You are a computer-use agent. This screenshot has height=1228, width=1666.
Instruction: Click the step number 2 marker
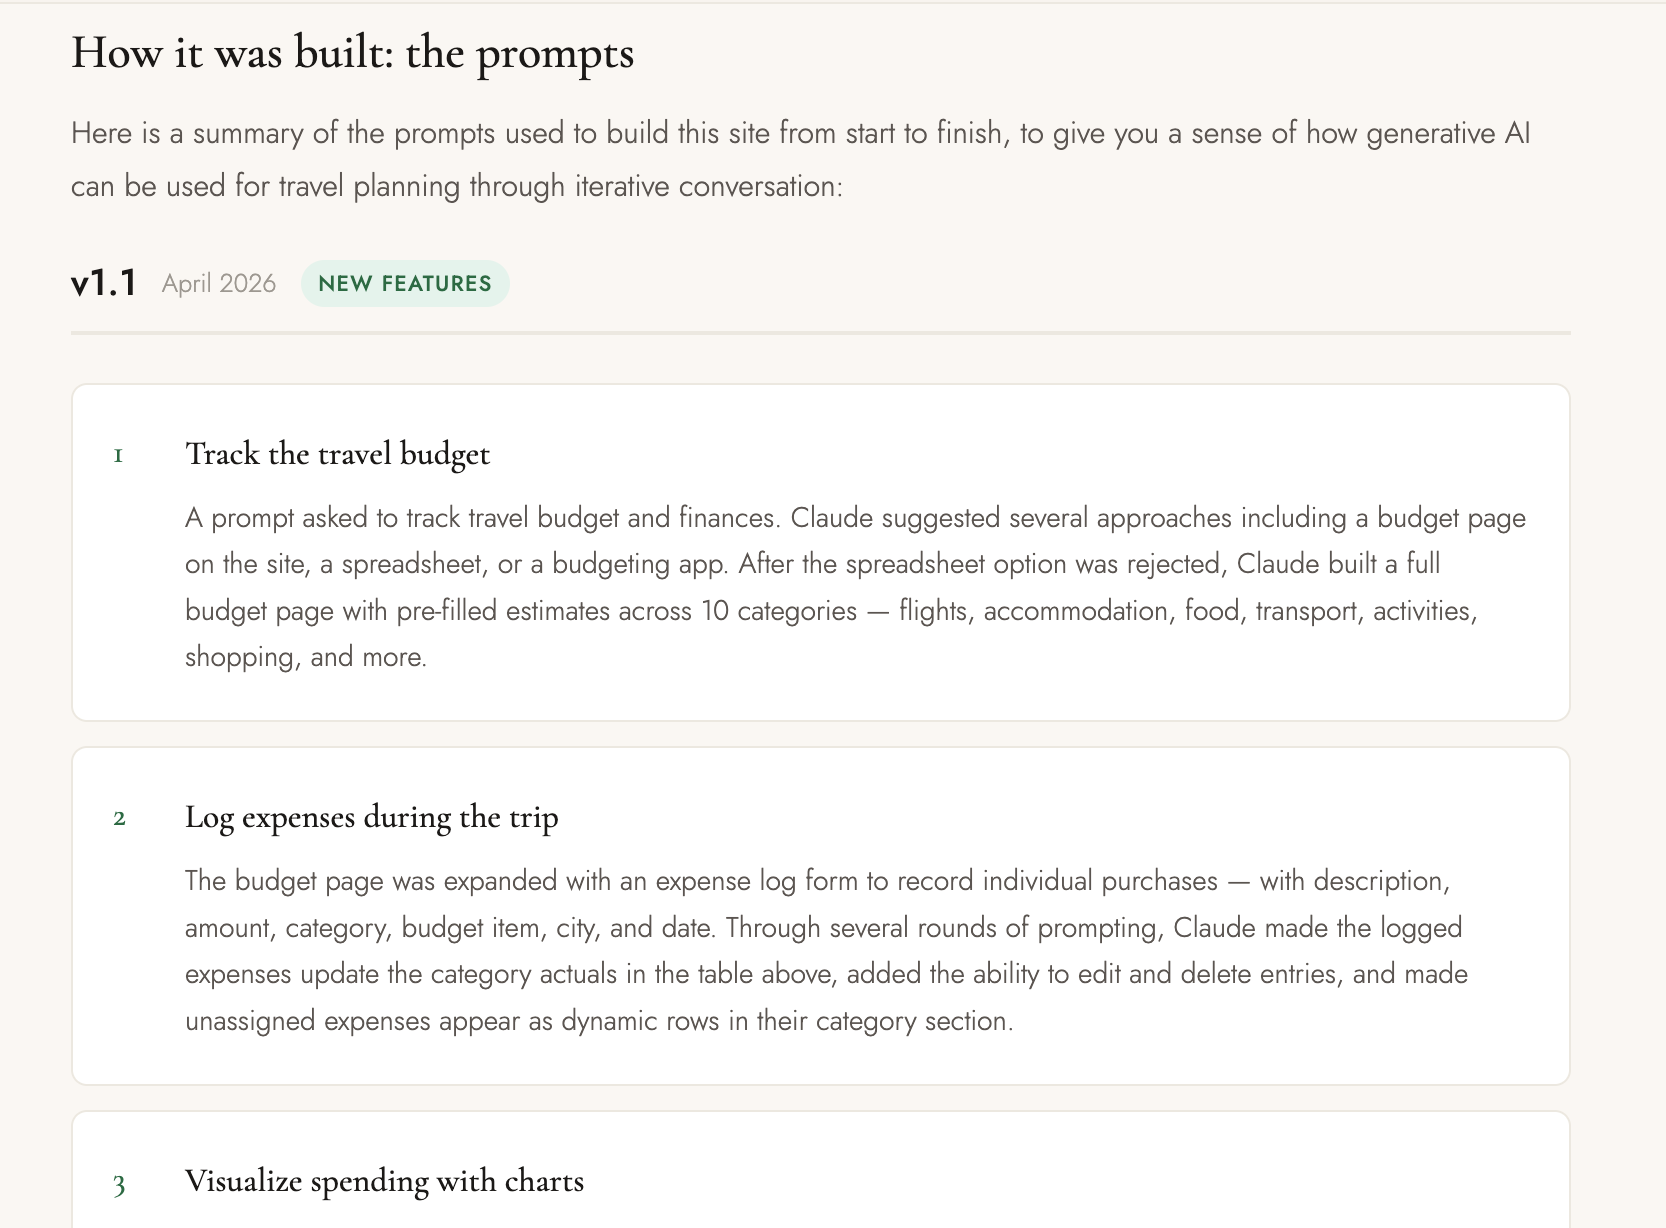pyautogui.click(x=119, y=819)
